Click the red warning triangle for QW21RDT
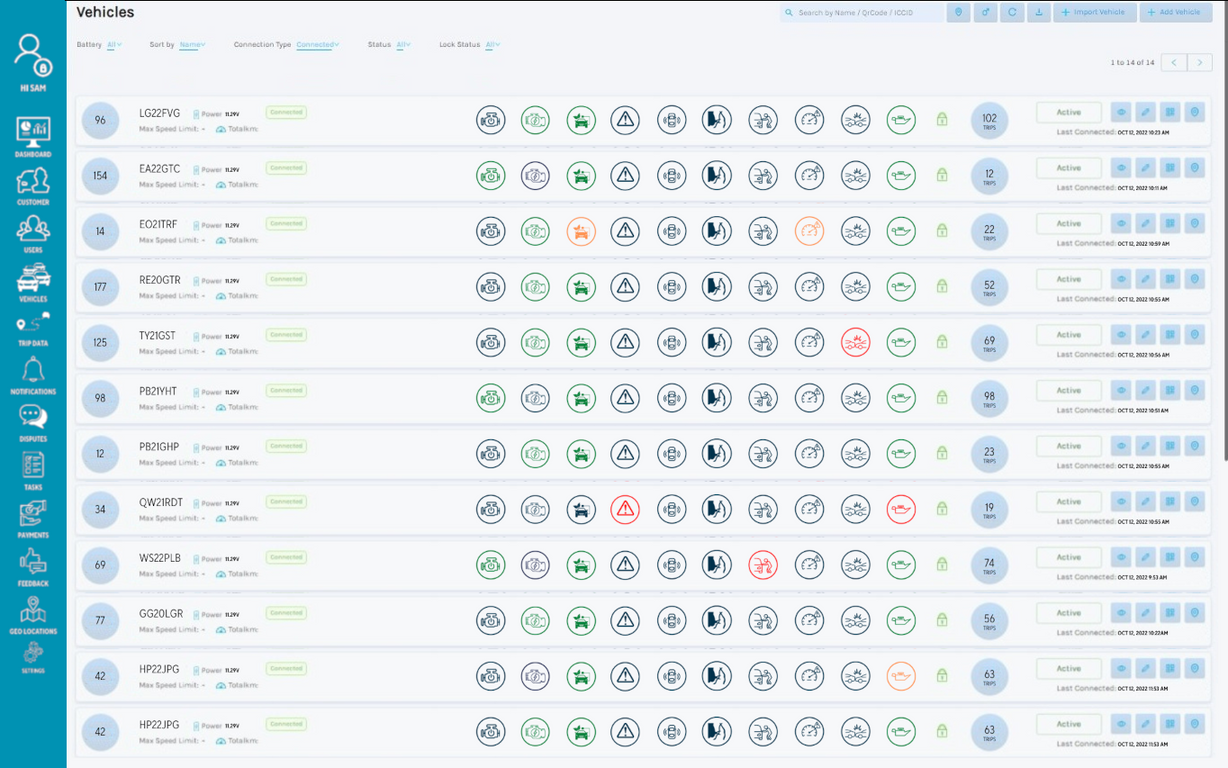 [x=625, y=509]
